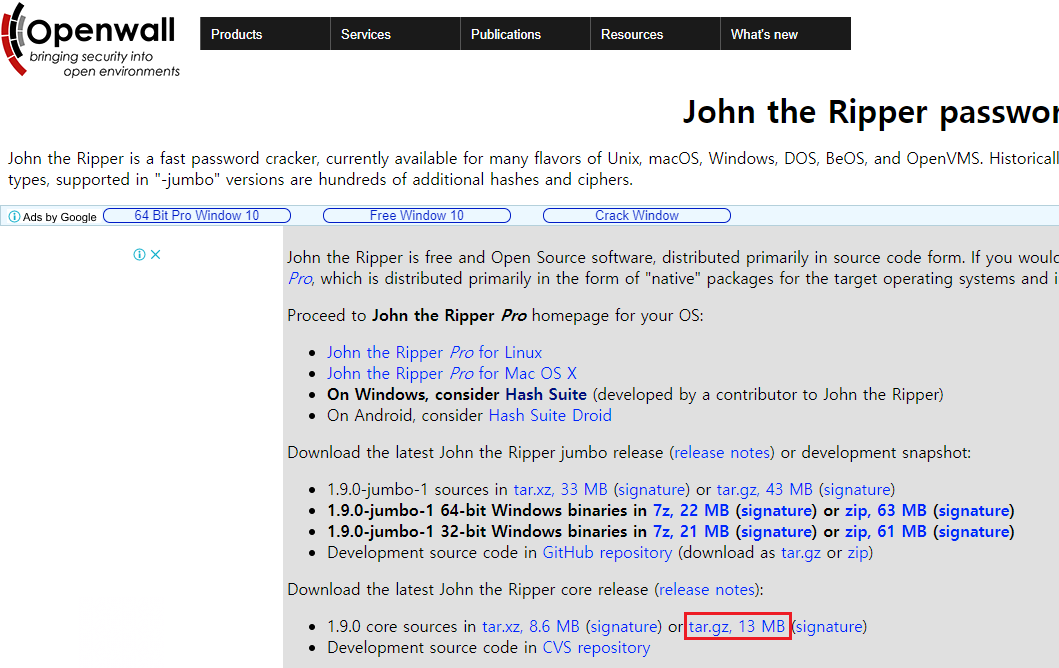
Task: Click the italic Pro link at the paragraph start
Action: 300,279
